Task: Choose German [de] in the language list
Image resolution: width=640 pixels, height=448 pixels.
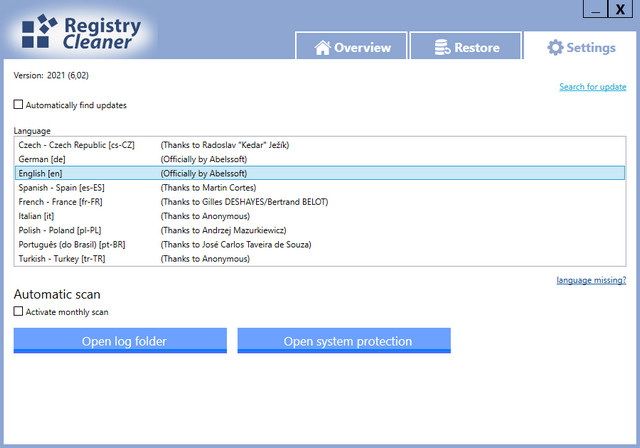Action: [320, 159]
